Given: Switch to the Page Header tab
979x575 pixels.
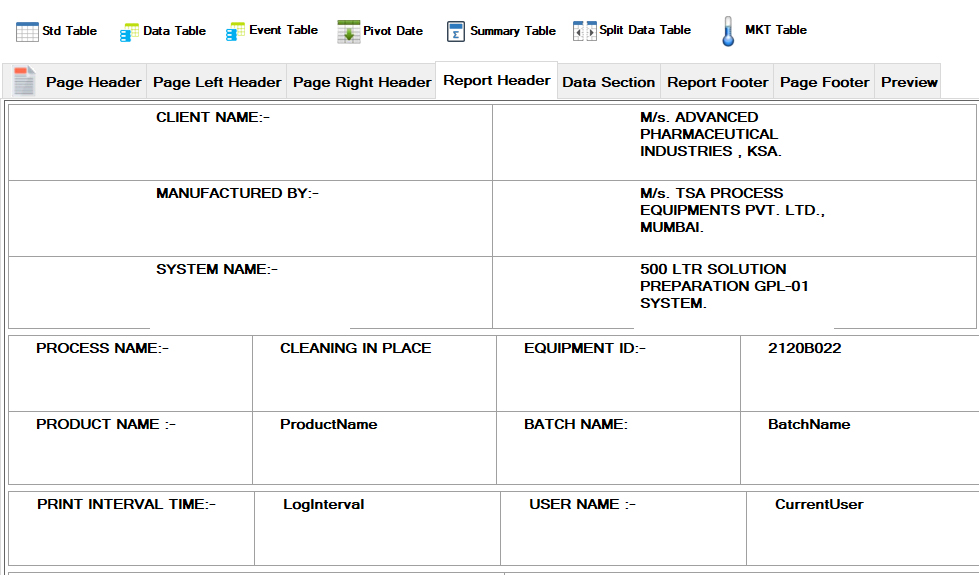Looking at the screenshot, I should coord(94,82).
